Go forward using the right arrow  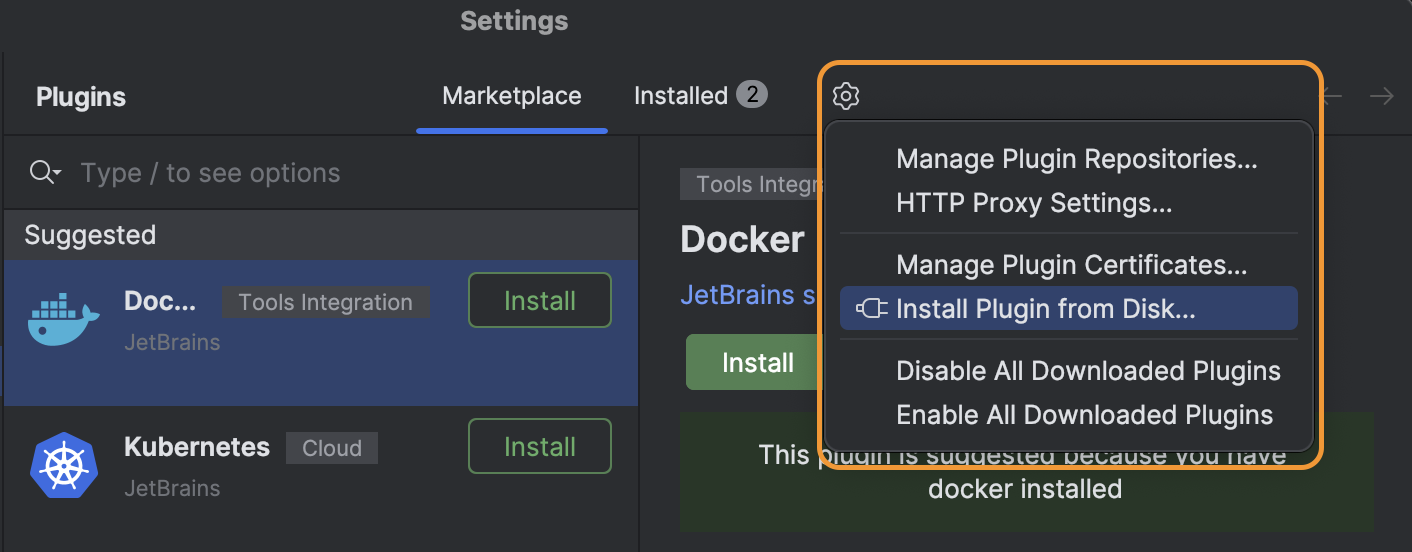[1382, 96]
